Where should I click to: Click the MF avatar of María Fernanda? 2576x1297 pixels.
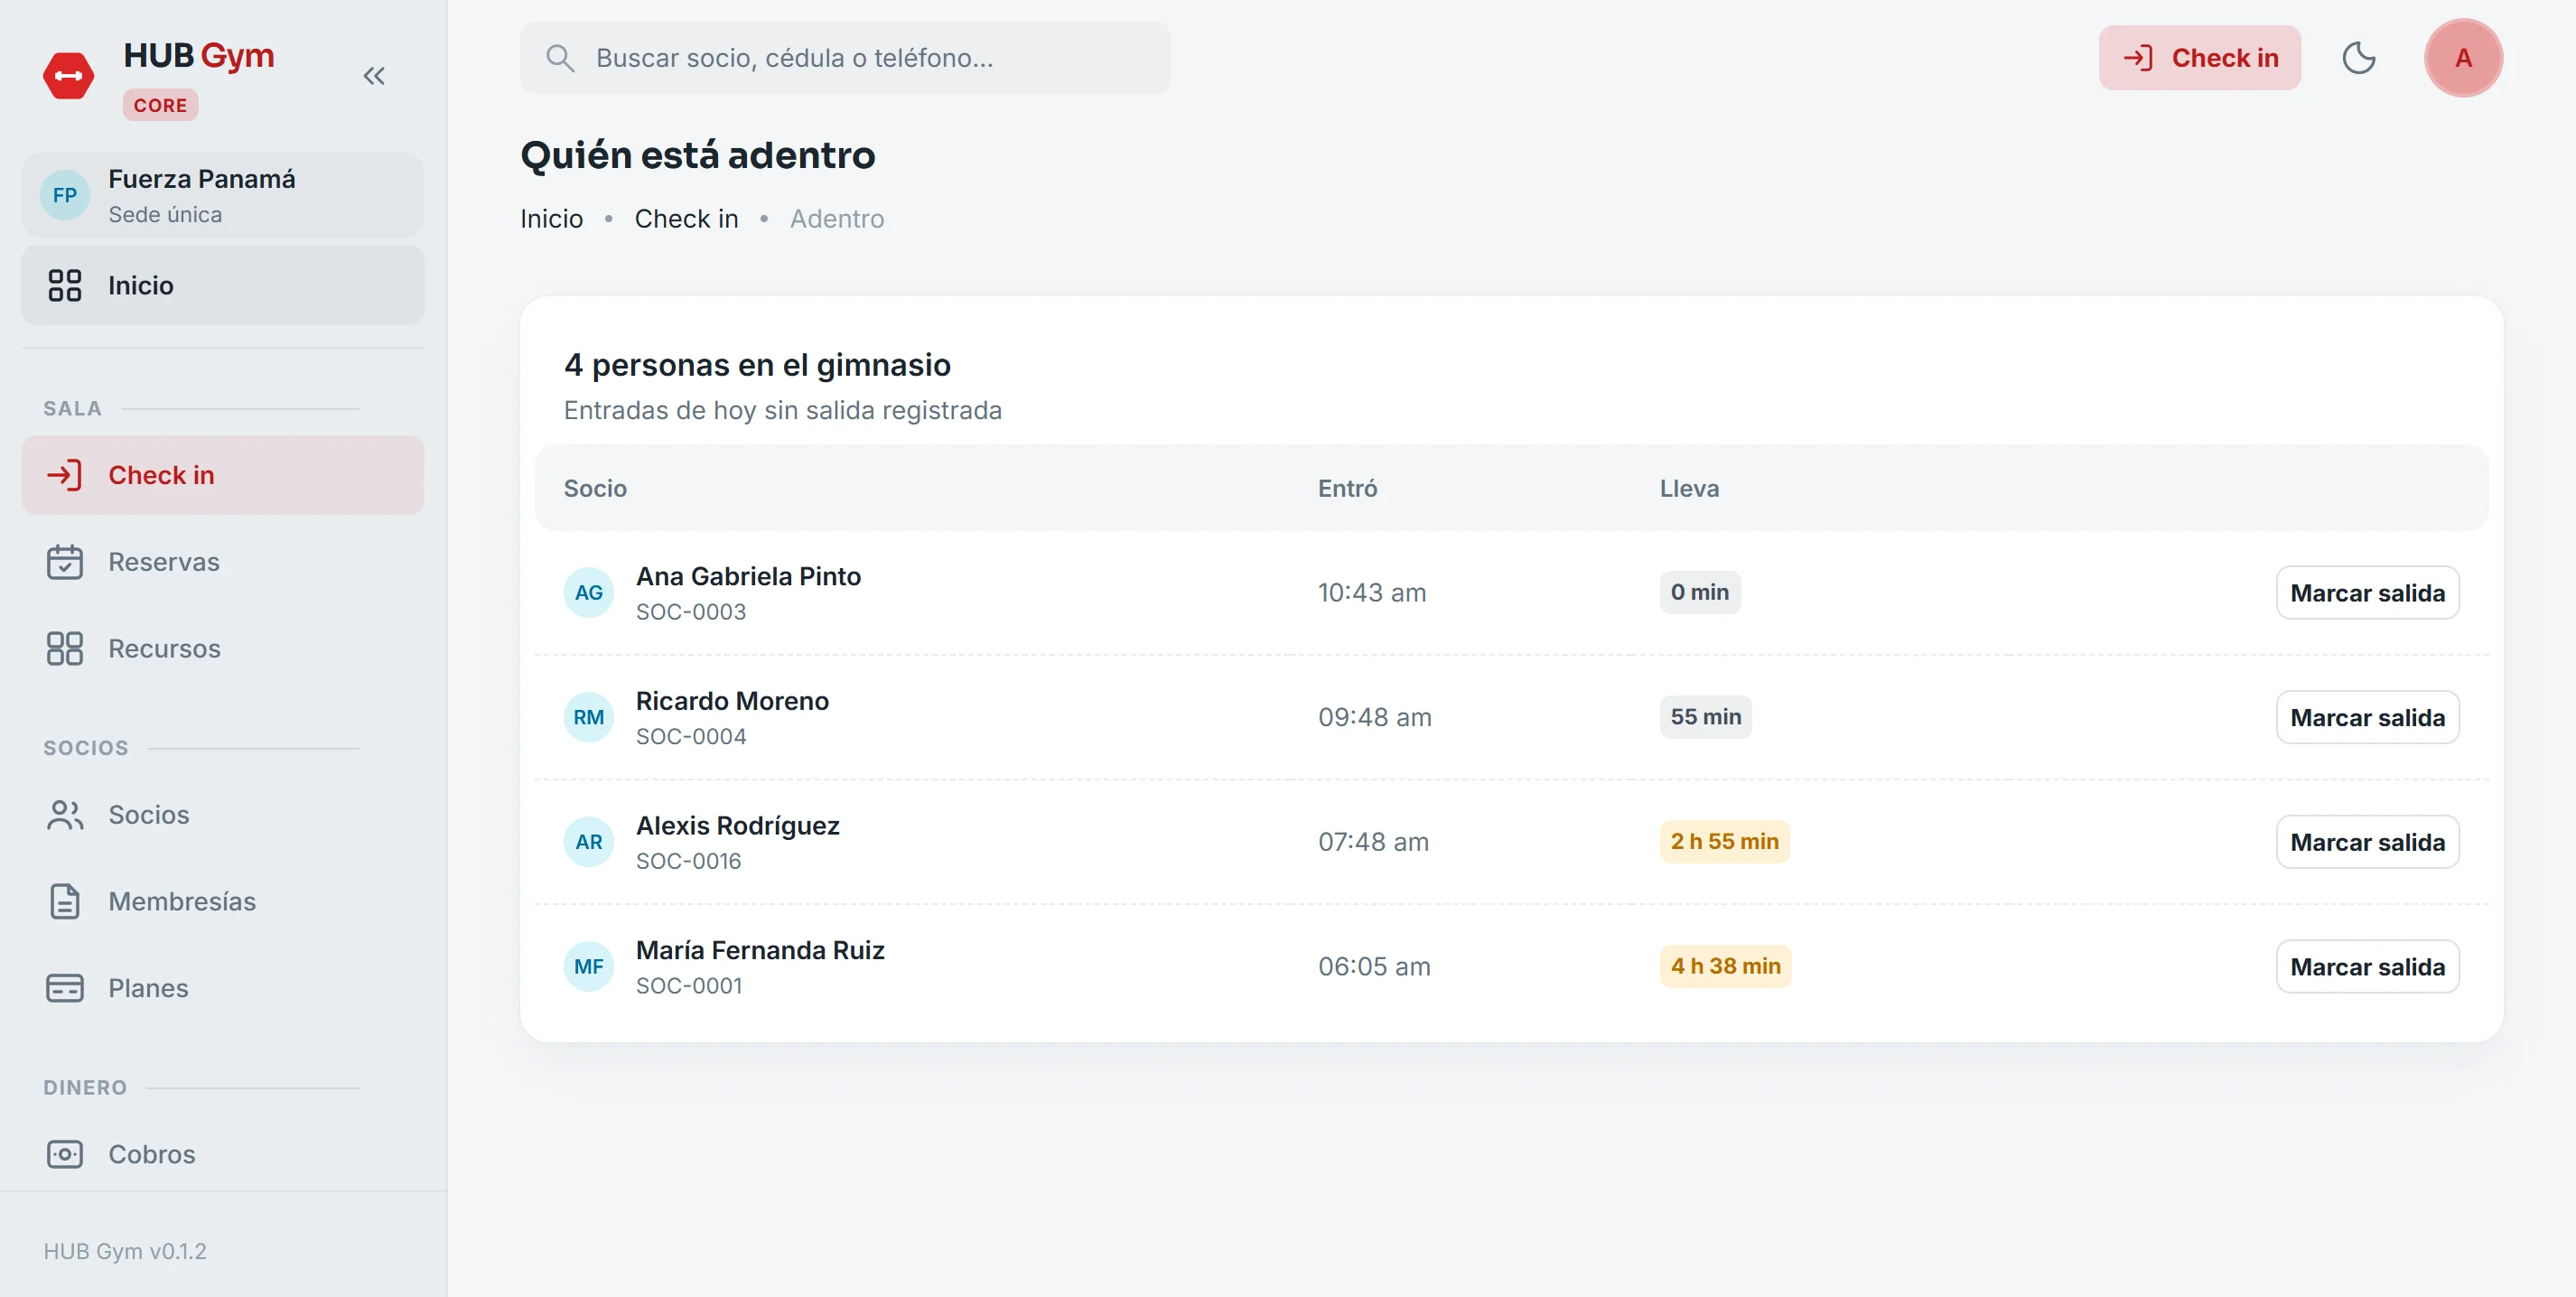click(588, 967)
